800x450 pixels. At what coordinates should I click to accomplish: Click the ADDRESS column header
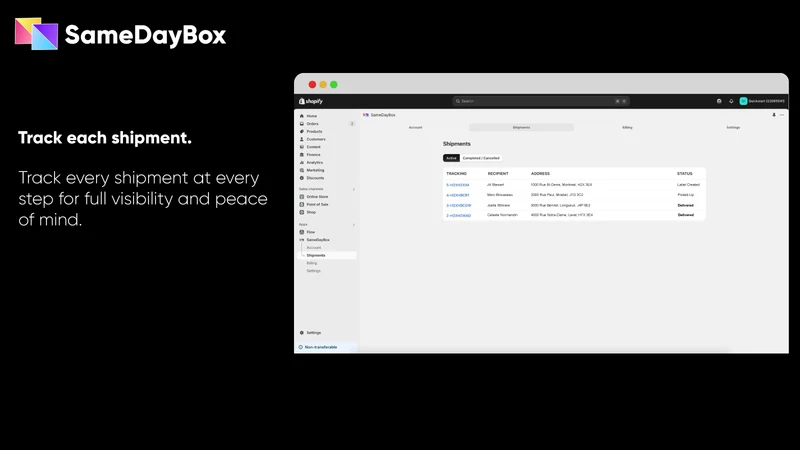540,173
